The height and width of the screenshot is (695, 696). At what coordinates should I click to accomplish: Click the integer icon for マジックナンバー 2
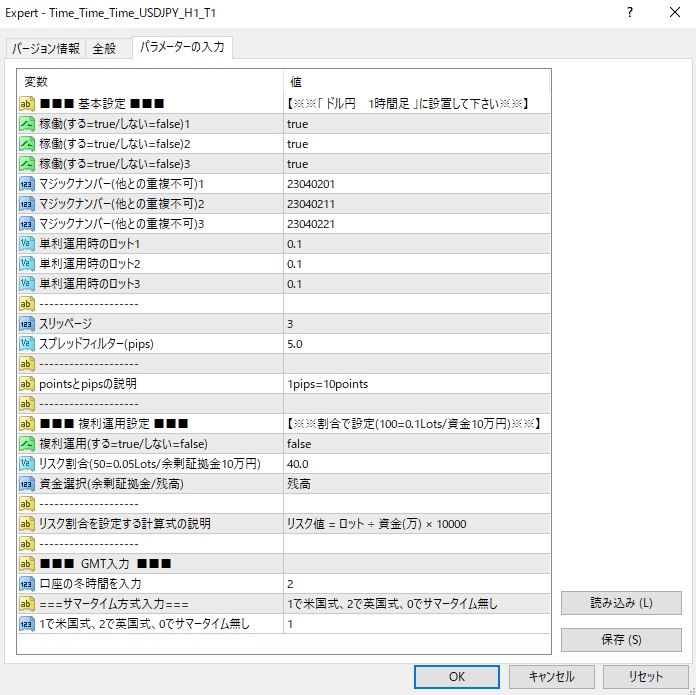click(27, 204)
